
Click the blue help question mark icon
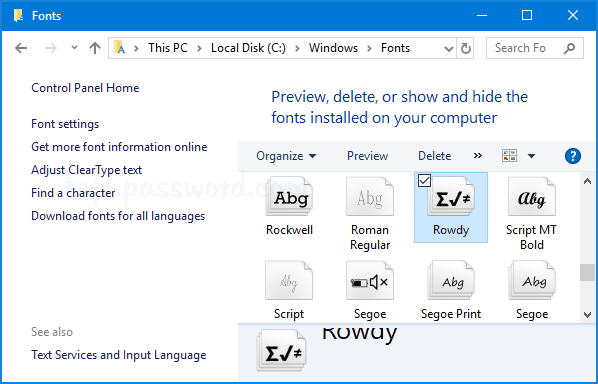point(572,156)
